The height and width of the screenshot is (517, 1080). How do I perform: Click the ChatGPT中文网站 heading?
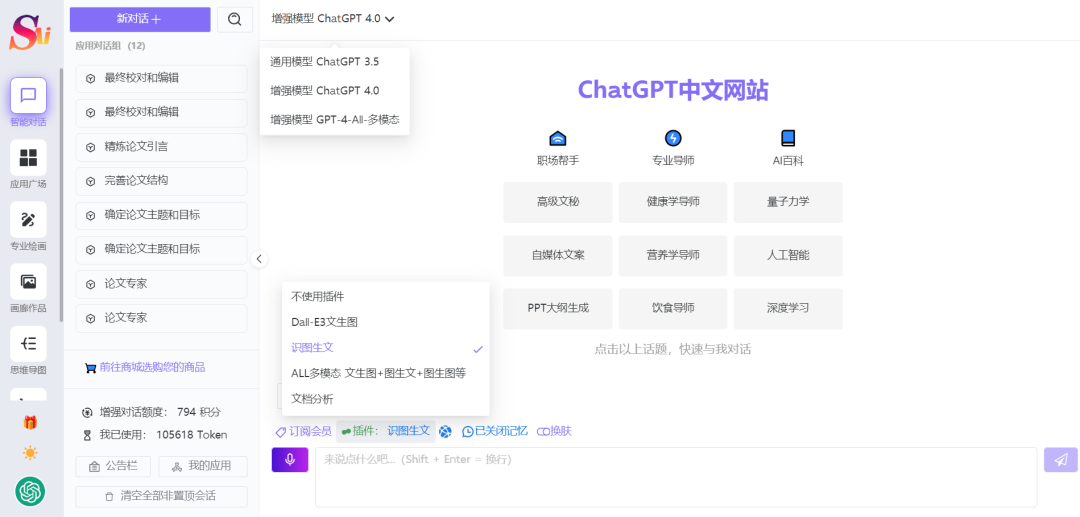[673, 90]
